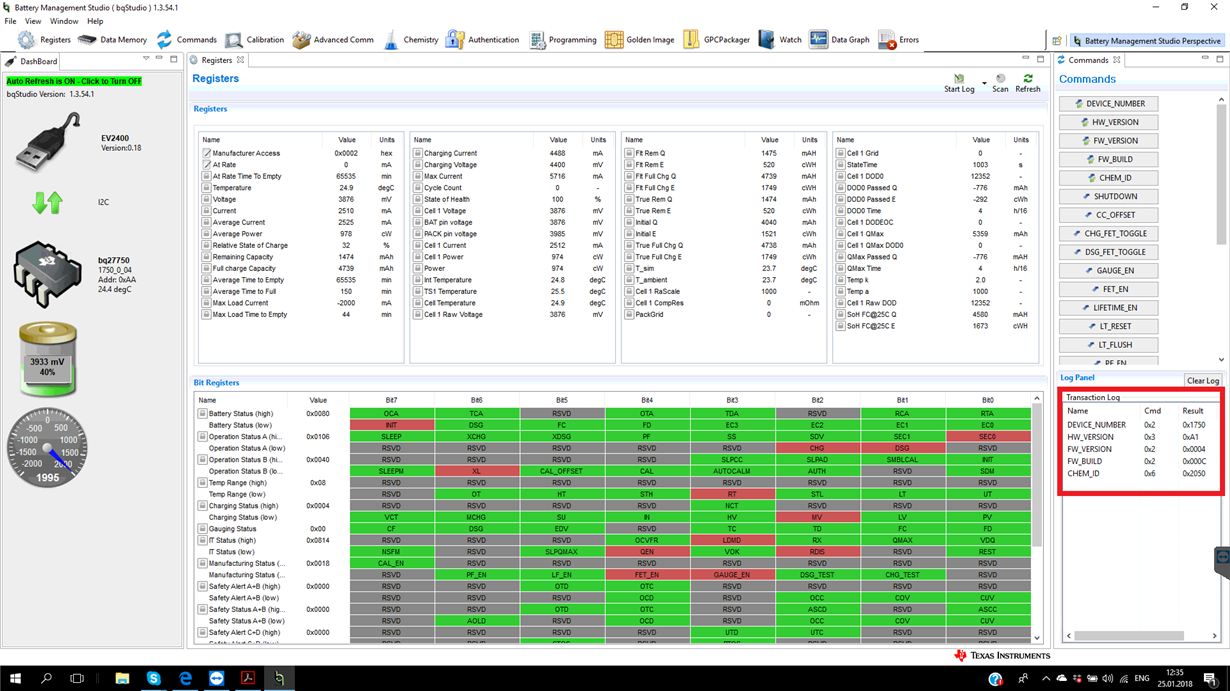Screen dimensions: 1230x691
Task: Click the red INIT bit cell
Action: (391, 425)
